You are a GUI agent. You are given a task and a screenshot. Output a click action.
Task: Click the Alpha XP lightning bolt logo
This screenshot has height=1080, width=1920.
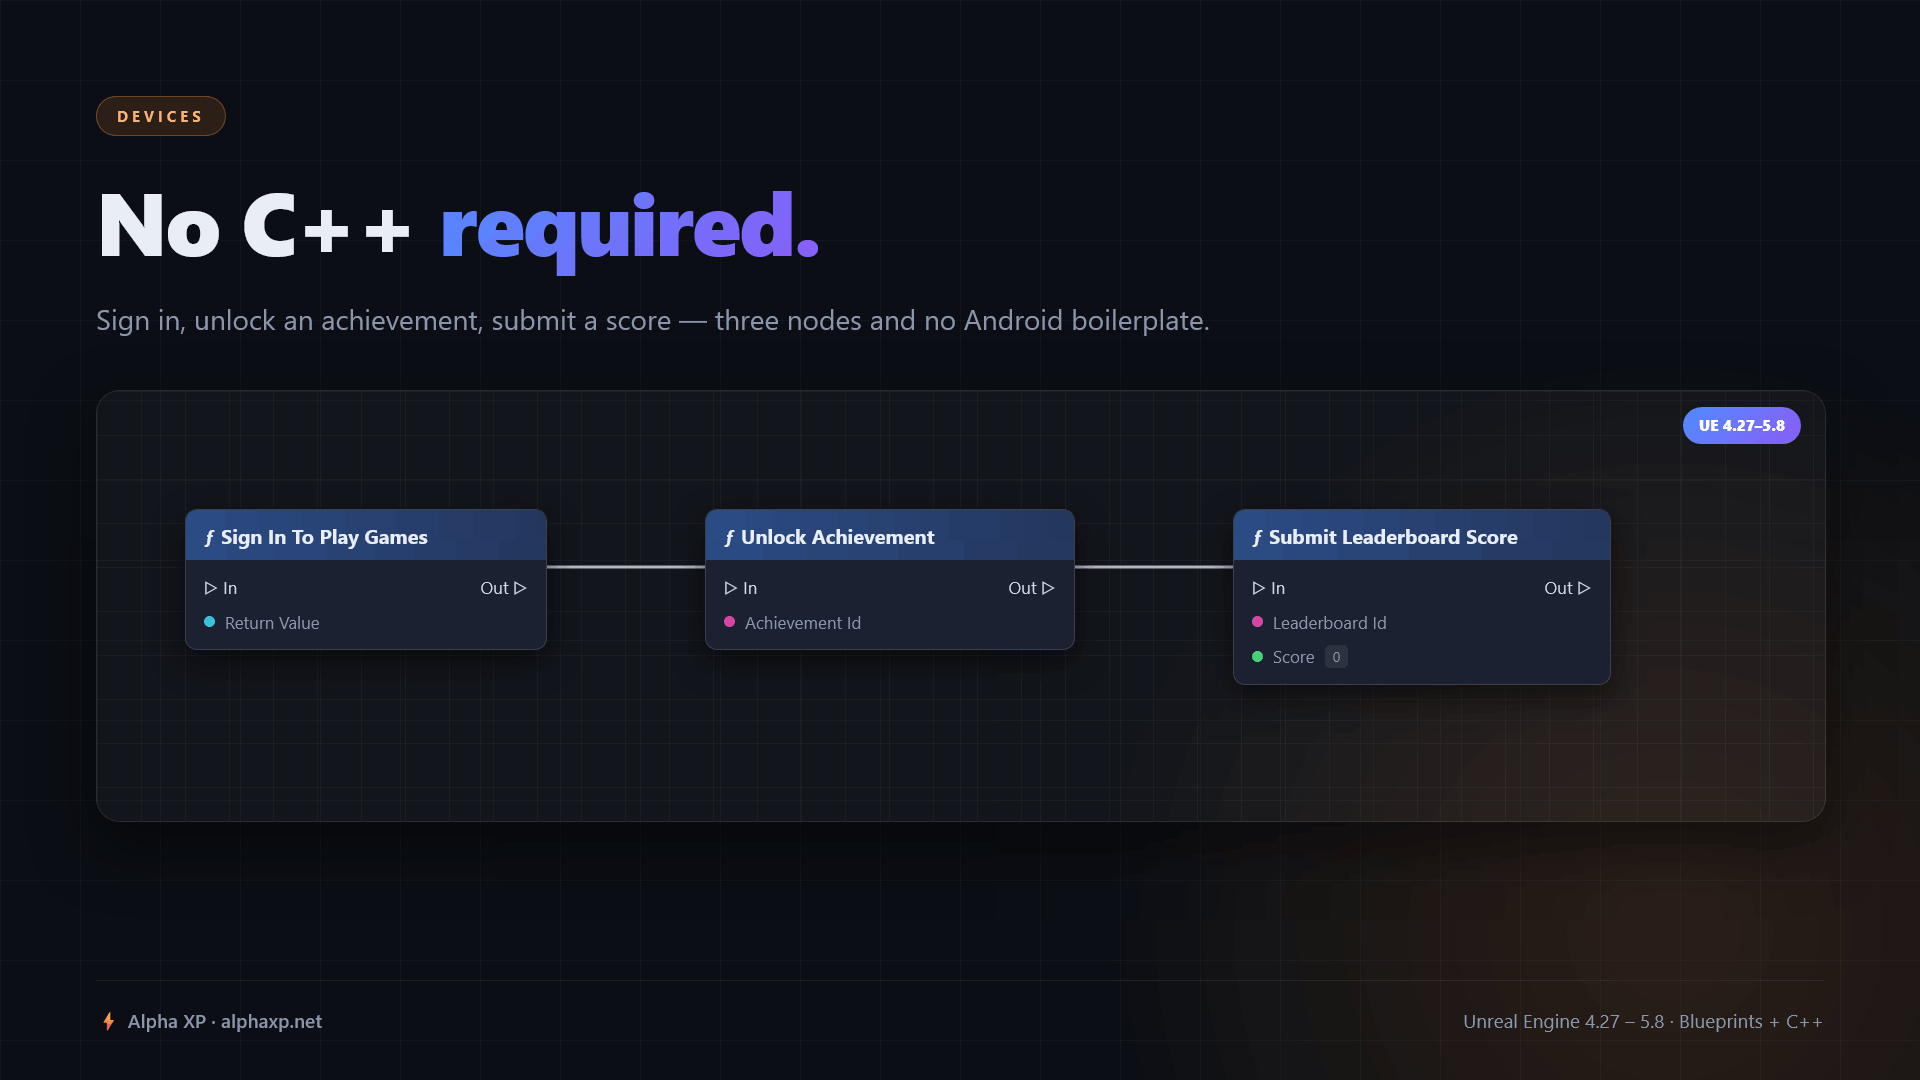[108, 1021]
